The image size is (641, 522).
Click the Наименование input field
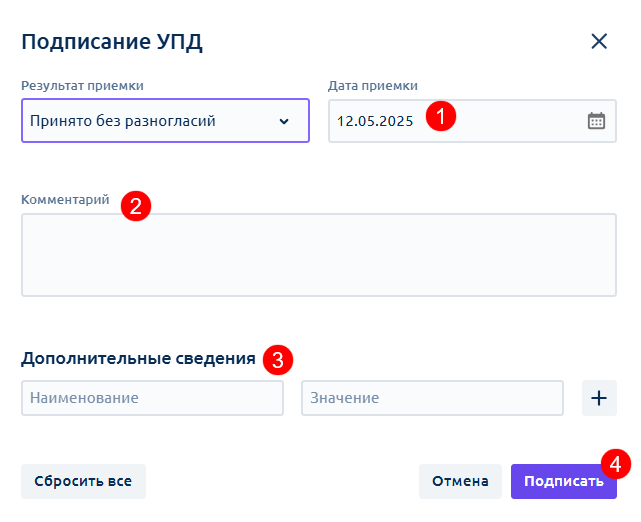point(152,398)
